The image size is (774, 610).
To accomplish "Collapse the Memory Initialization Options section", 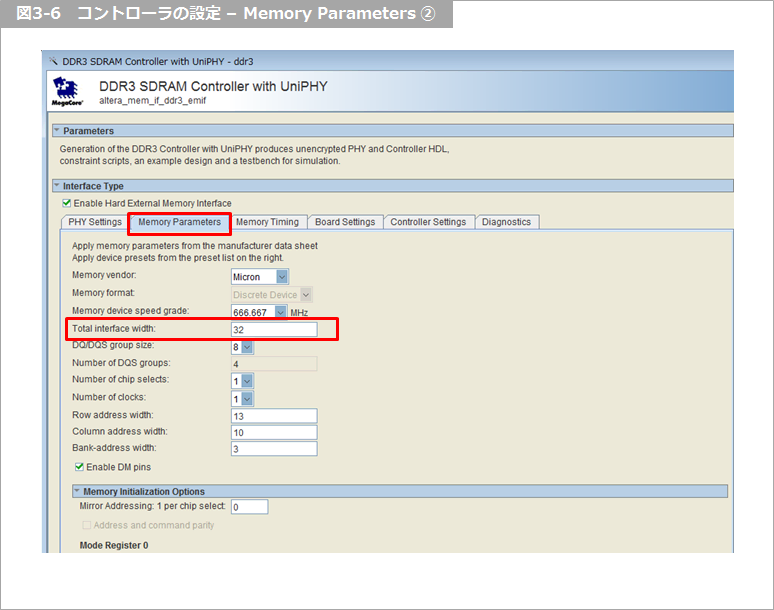I will [77, 491].
